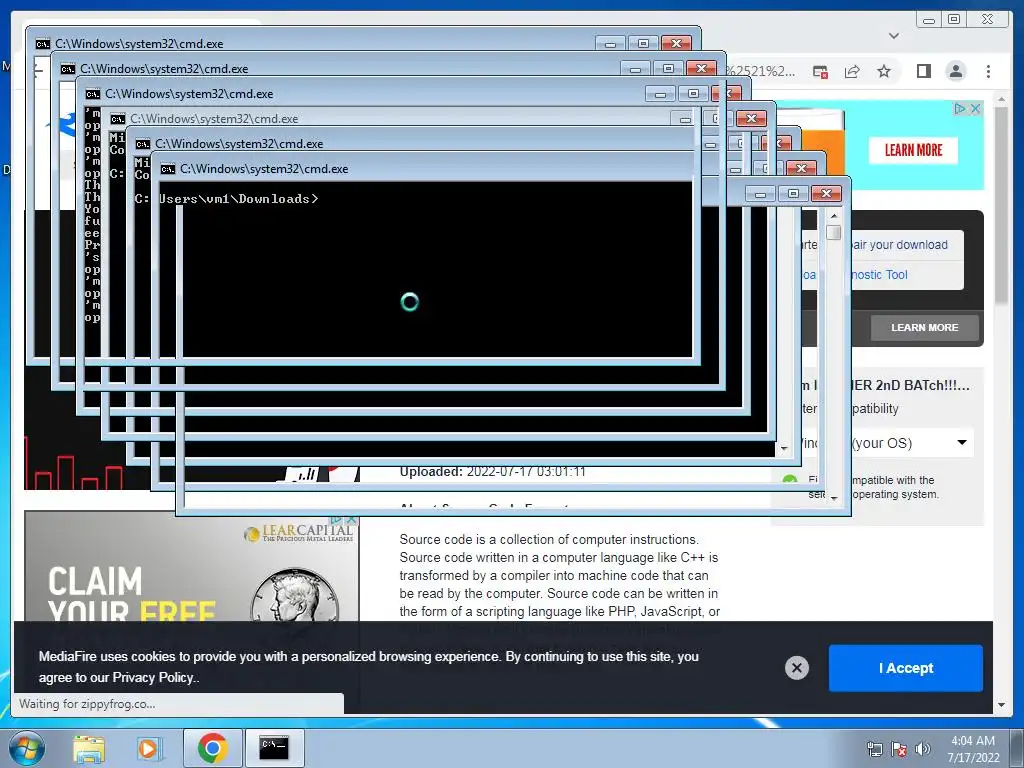
Task: Click the browser scrollbar up arrow
Action: pyautogui.click(x=1001, y=99)
